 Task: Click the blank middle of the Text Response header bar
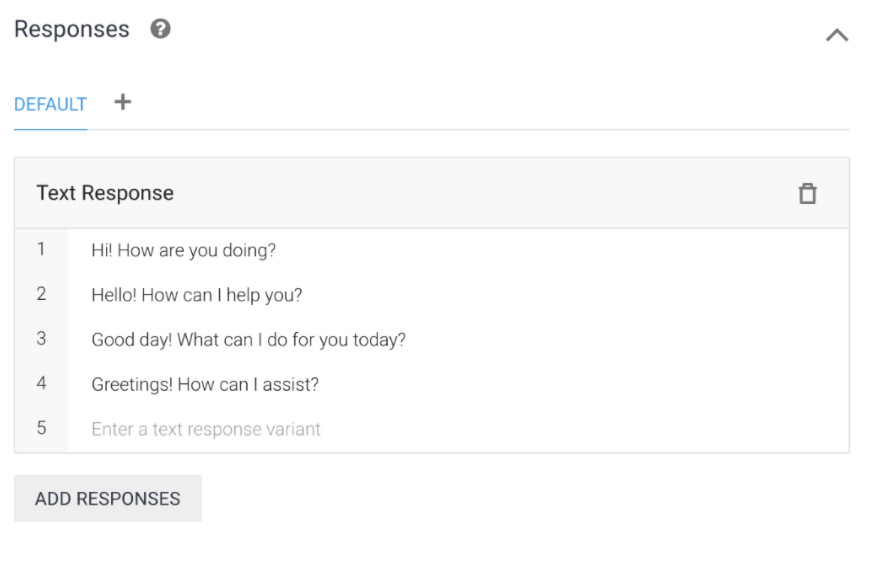tap(480, 193)
